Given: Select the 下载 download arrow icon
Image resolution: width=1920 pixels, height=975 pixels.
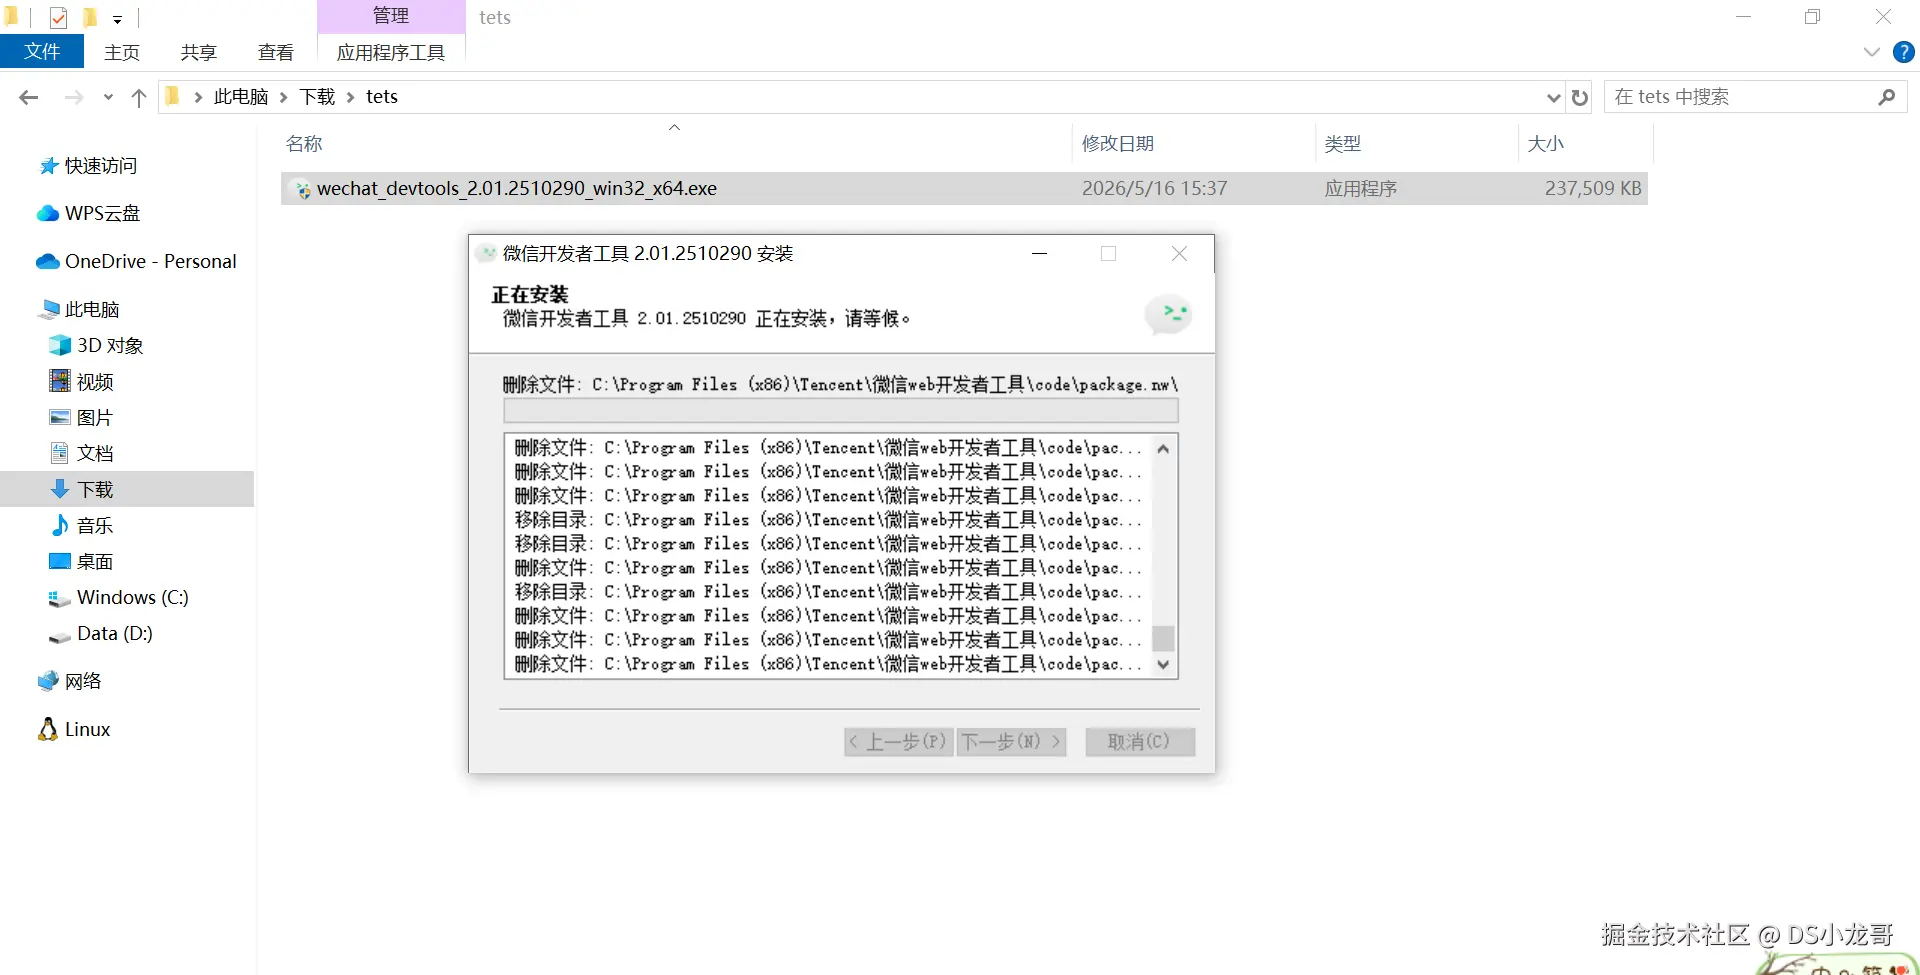Looking at the screenshot, I should pos(60,490).
